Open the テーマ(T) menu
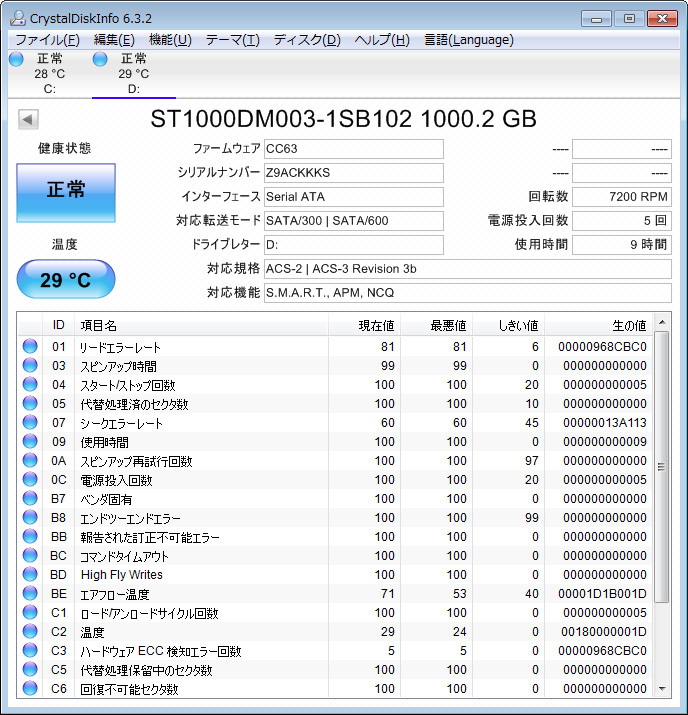Viewport: 688px width, 715px height. [232, 40]
